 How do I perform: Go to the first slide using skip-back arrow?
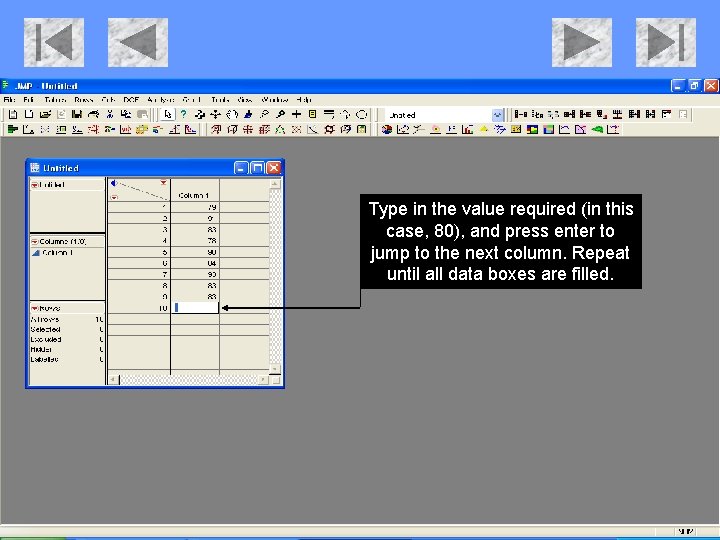pos(54,42)
